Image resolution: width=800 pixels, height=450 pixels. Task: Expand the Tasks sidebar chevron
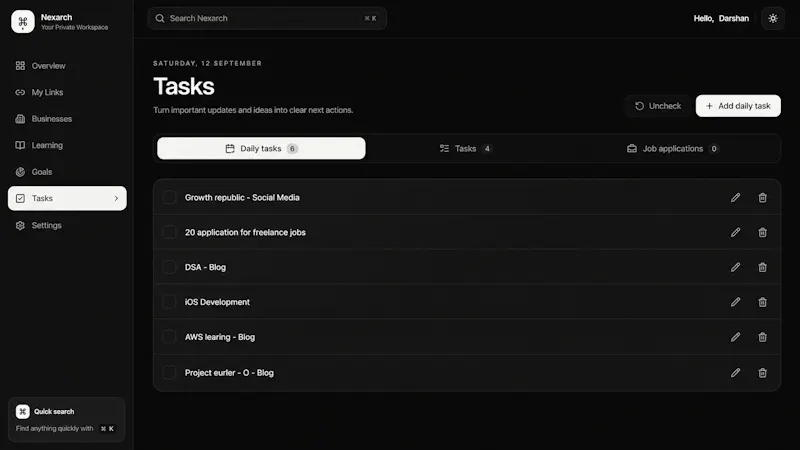coord(116,198)
